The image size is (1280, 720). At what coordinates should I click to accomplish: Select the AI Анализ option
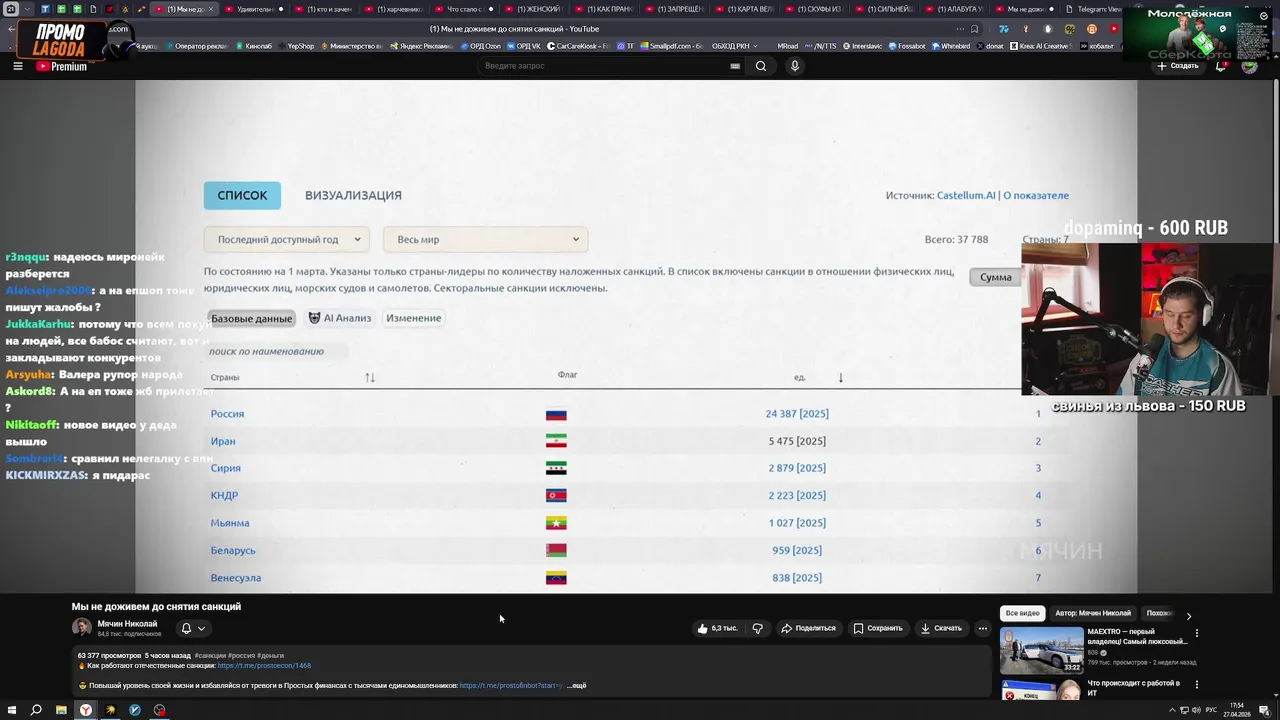(340, 318)
